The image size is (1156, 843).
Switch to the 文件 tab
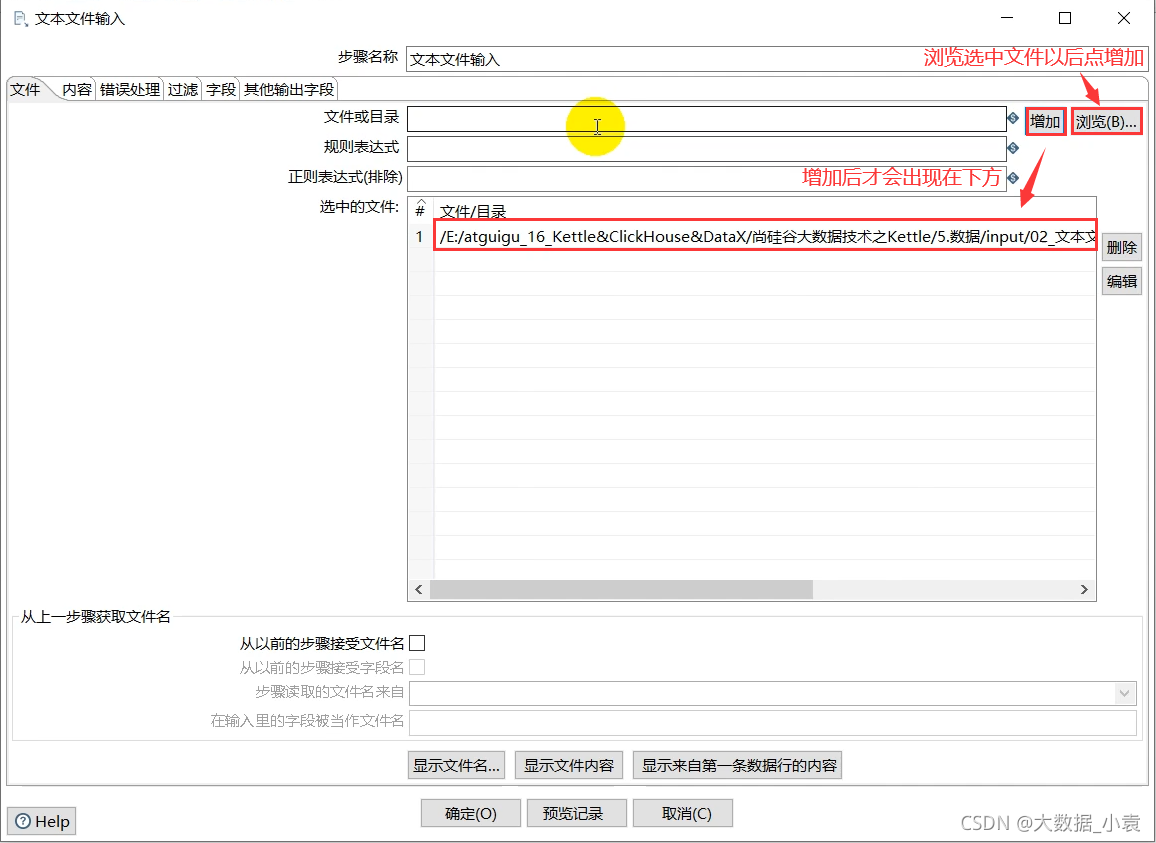25,90
